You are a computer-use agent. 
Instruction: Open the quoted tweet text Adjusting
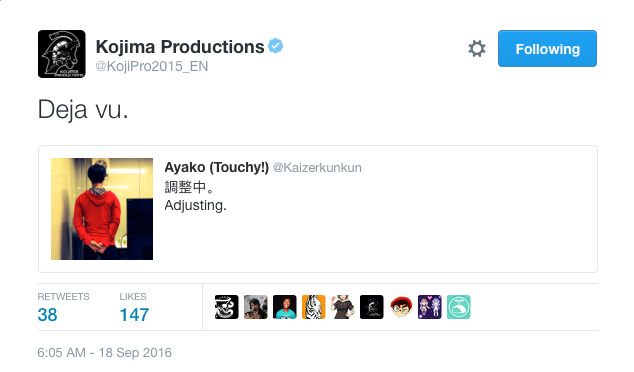[x=195, y=205]
